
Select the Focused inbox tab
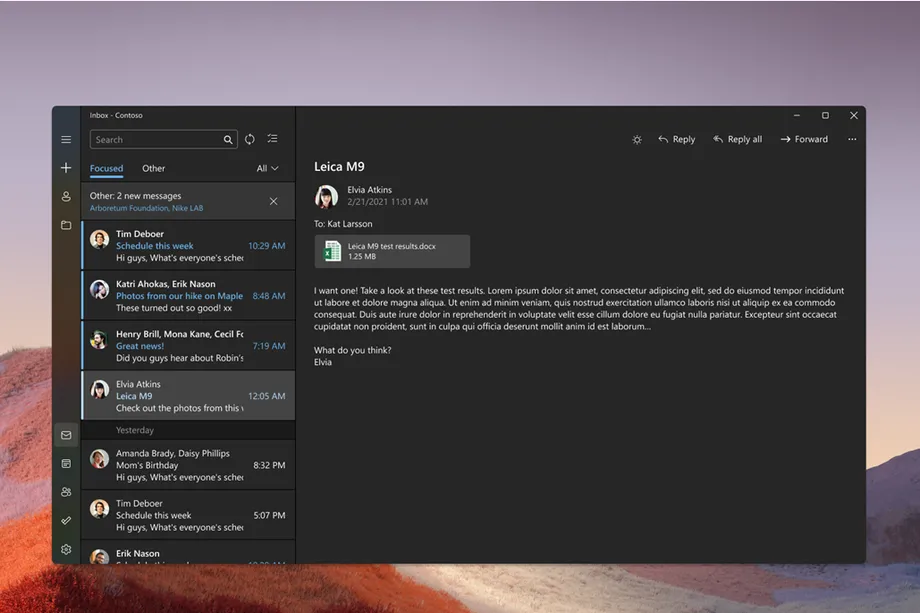pyautogui.click(x=106, y=168)
